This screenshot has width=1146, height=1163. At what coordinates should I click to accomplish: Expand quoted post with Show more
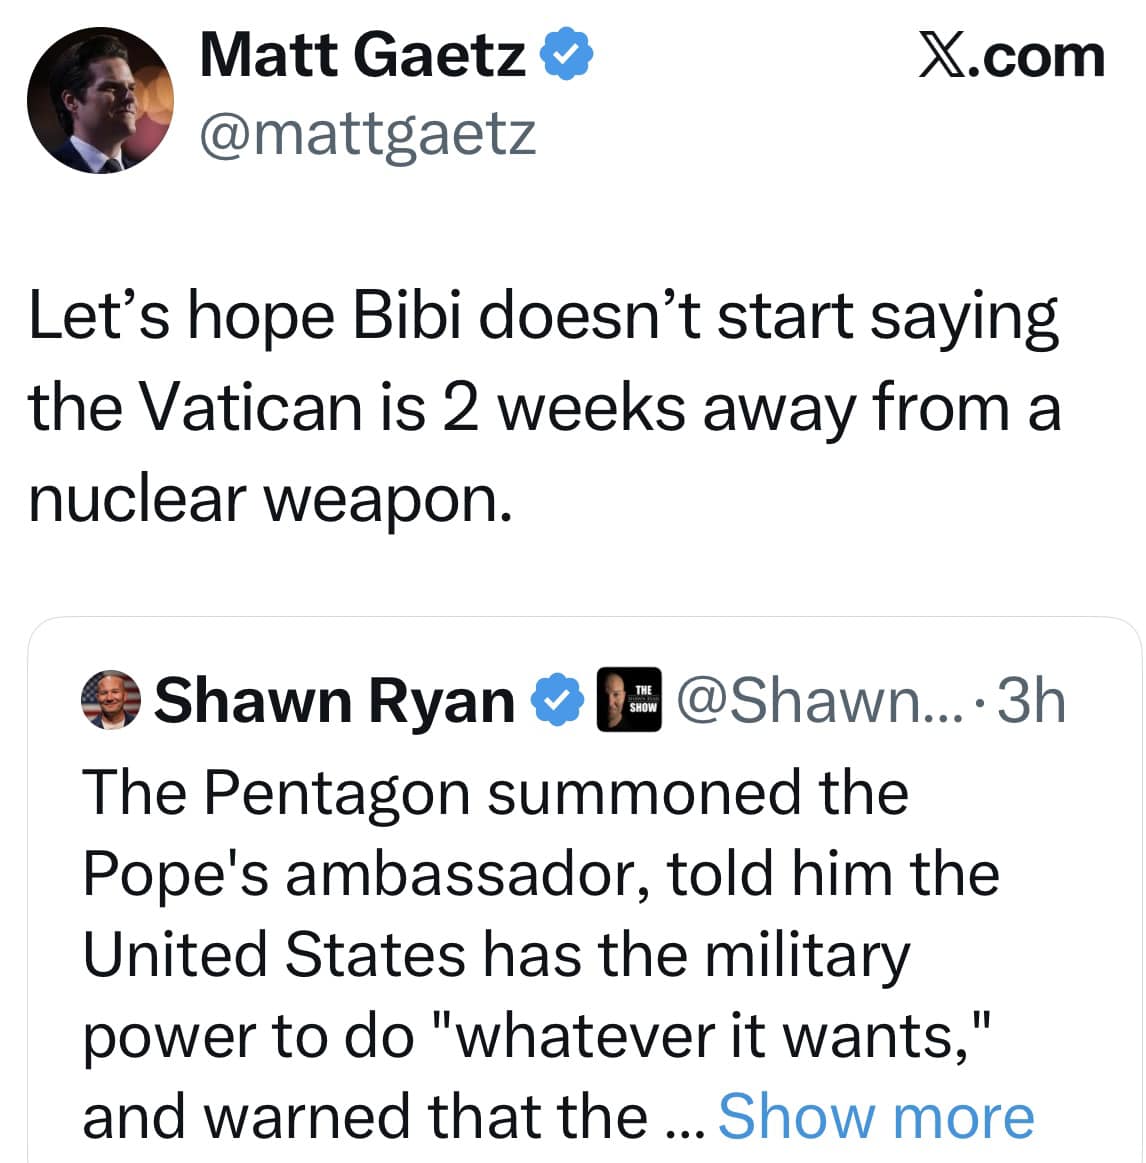tap(876, 1116)
